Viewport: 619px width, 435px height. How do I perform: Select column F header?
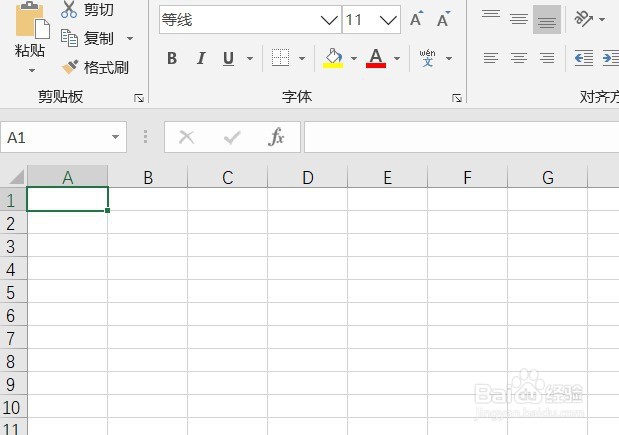pyautogui.click(x=468, y=176)
